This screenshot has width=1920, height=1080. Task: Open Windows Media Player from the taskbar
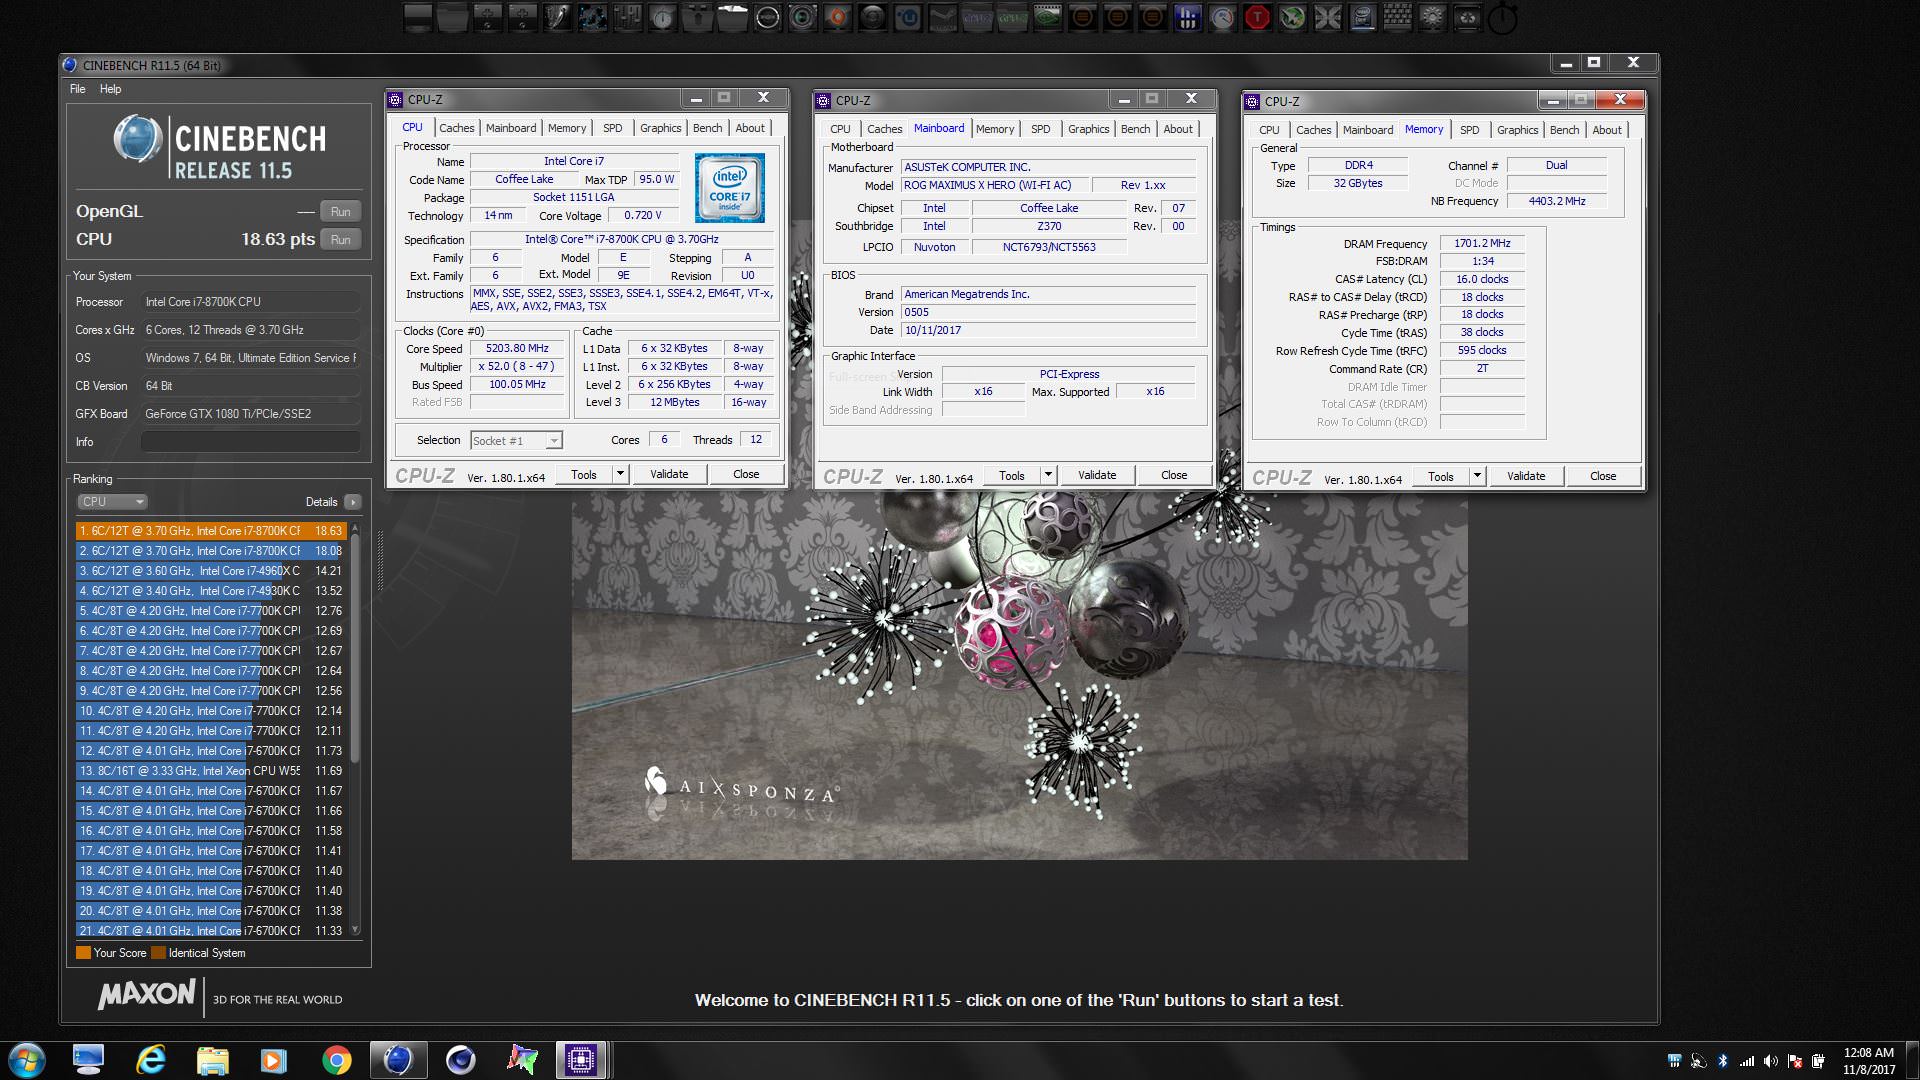(274, 1060)
